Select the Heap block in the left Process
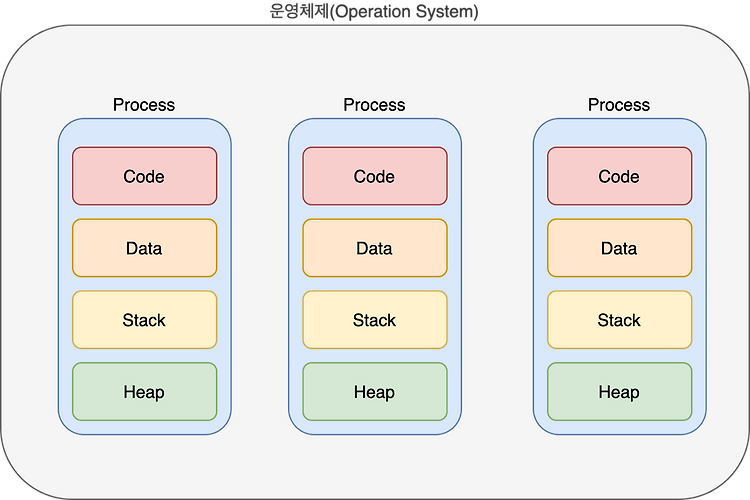 tap(144, 391)
